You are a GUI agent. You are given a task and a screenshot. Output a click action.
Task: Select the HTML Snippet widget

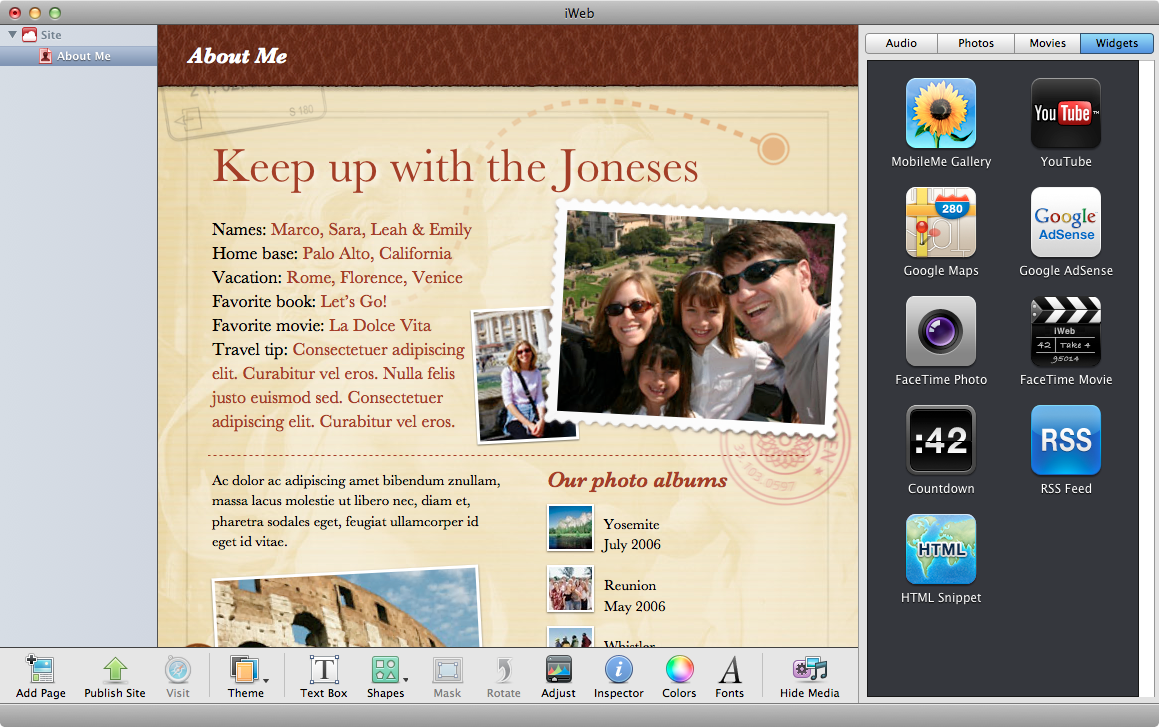pos(941,549)
